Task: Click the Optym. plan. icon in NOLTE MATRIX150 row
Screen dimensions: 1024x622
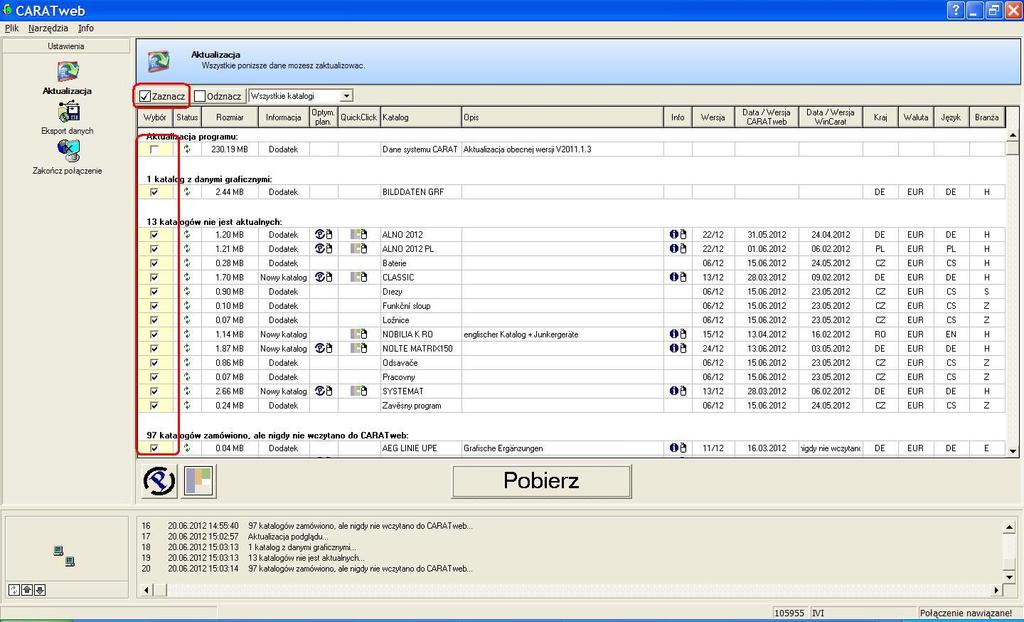Action: [x=323, y=348]
